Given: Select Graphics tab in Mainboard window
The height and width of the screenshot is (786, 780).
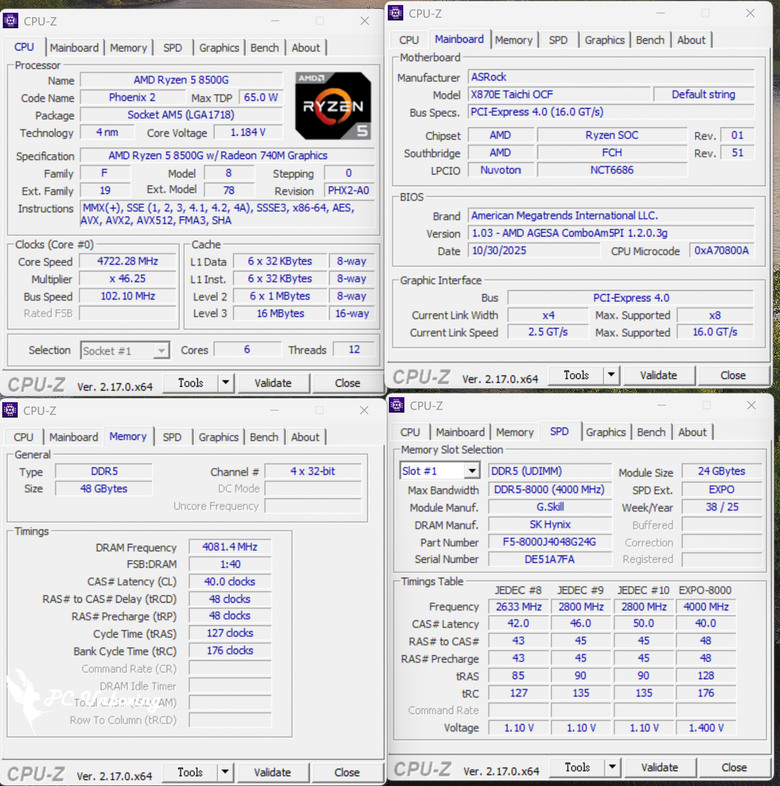Looking at the screenshot, I should (x=605, y=40).
